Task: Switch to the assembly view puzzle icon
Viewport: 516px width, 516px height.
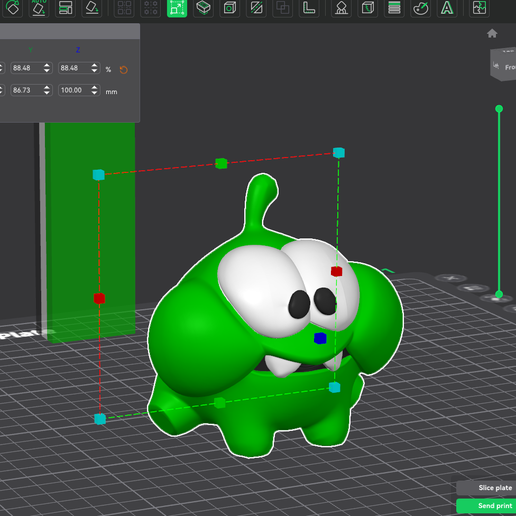Action: pyautogui.click(x=479, y=8)
